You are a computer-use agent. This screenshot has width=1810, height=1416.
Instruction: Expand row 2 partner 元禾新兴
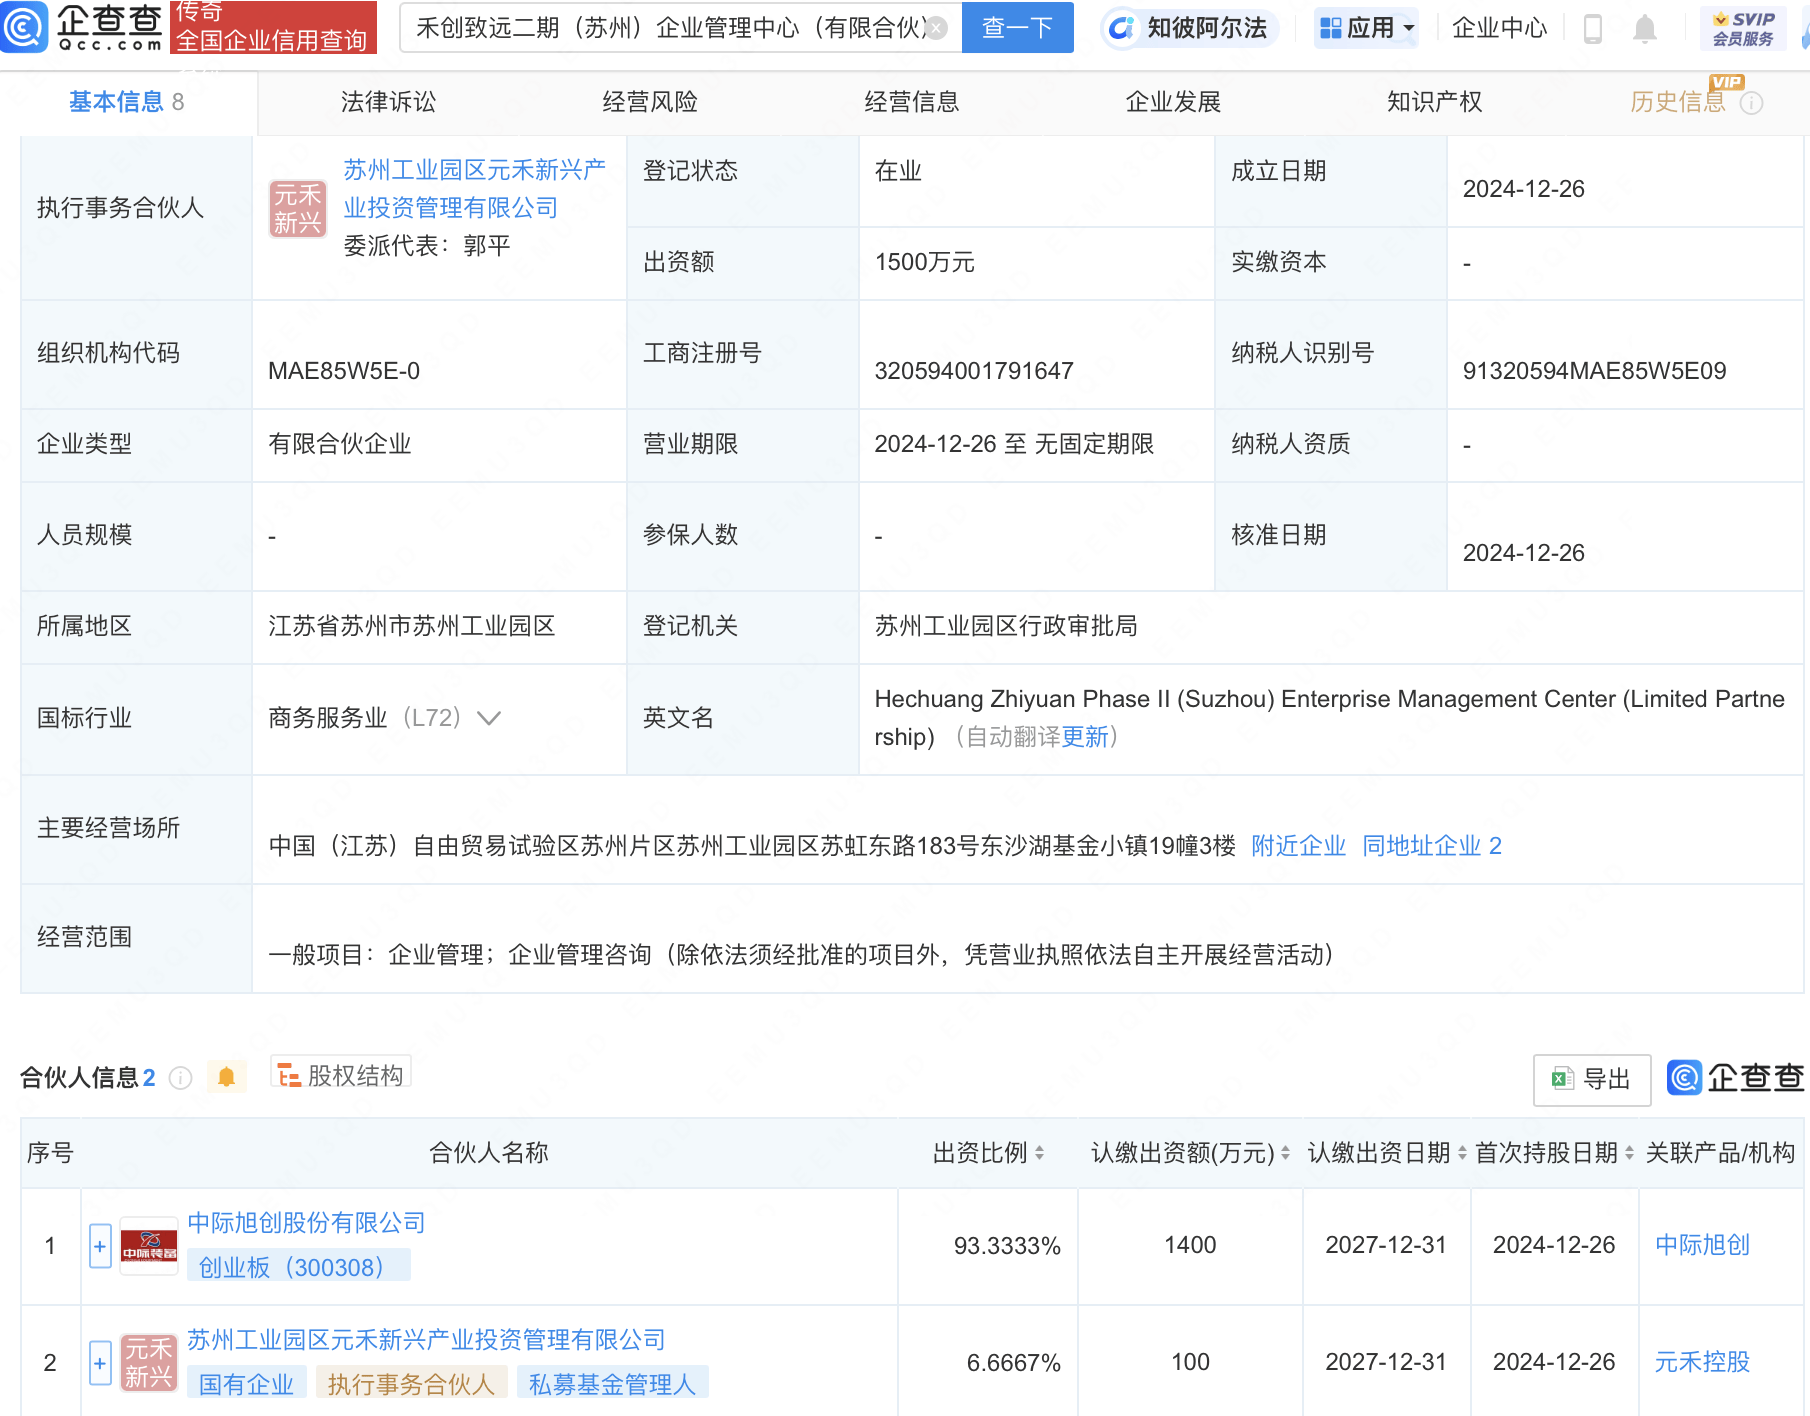[100, 1363]
